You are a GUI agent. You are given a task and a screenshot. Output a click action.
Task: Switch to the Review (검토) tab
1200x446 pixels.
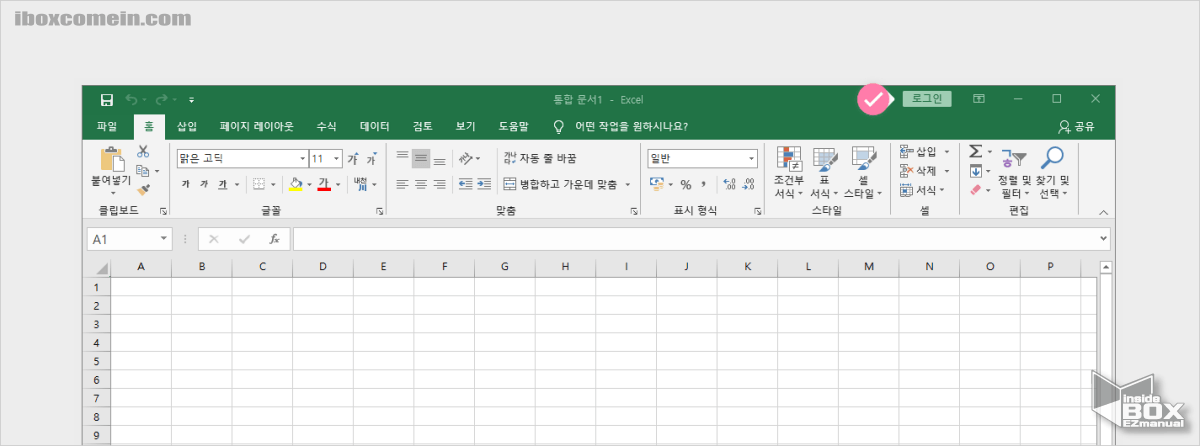point(423,126)
